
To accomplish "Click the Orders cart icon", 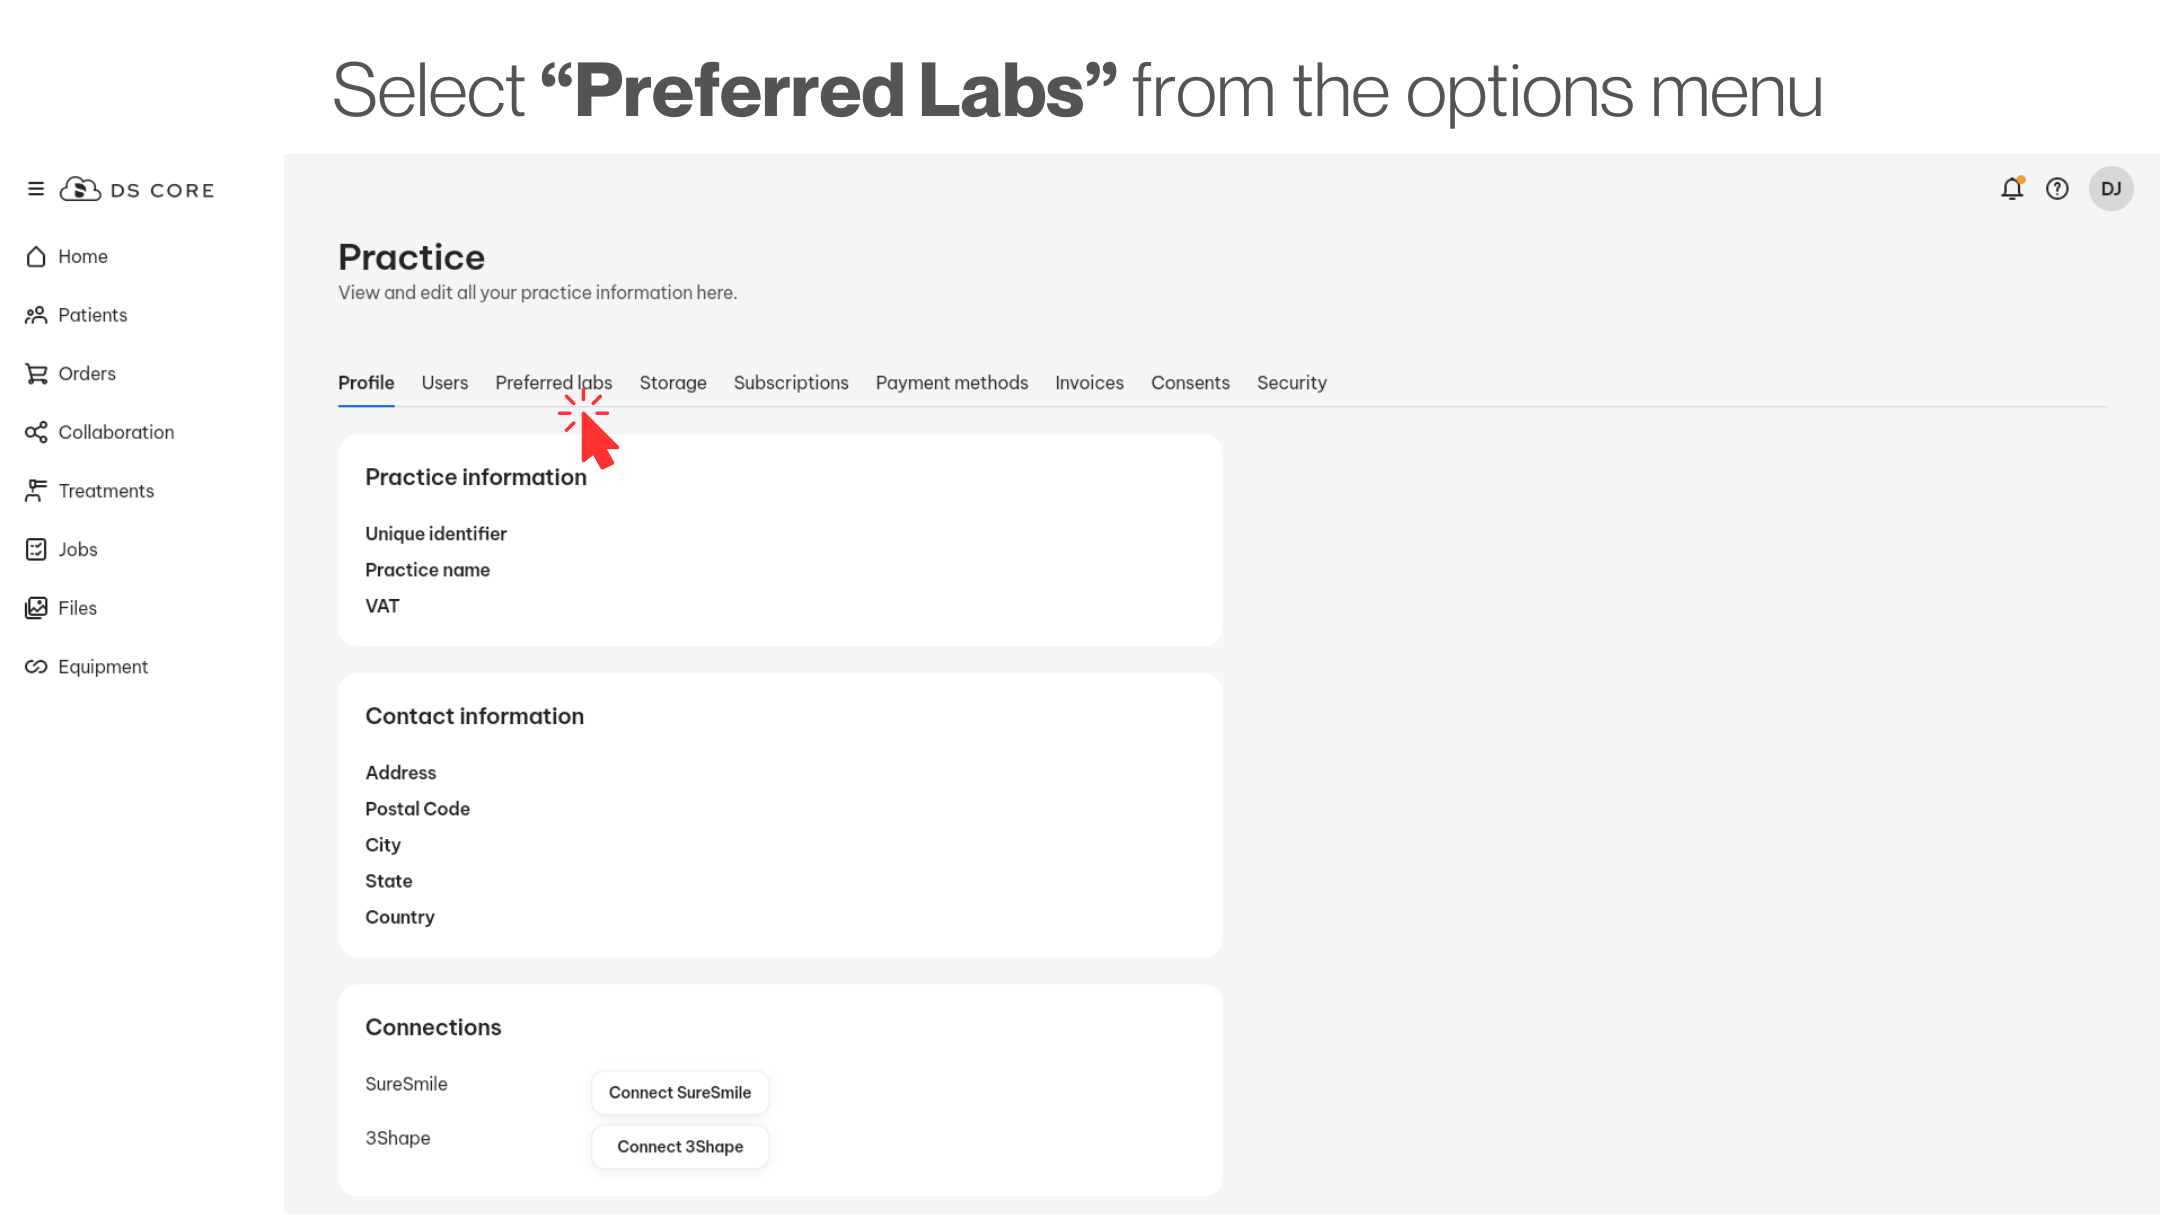I will [x=36, y=374].
